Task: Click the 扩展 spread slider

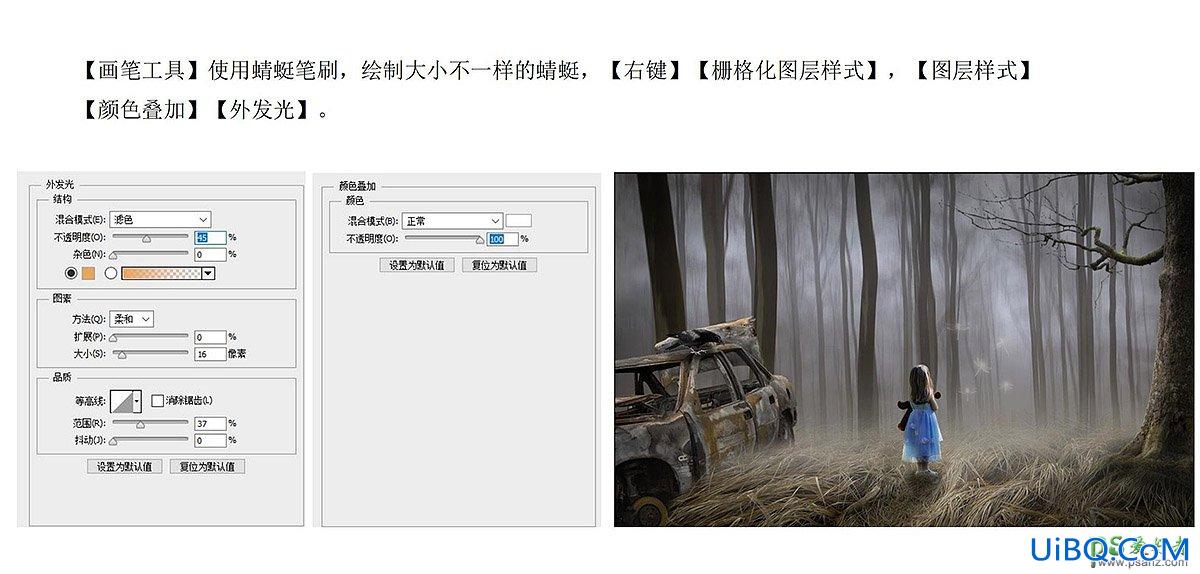Action: point(149,337)
